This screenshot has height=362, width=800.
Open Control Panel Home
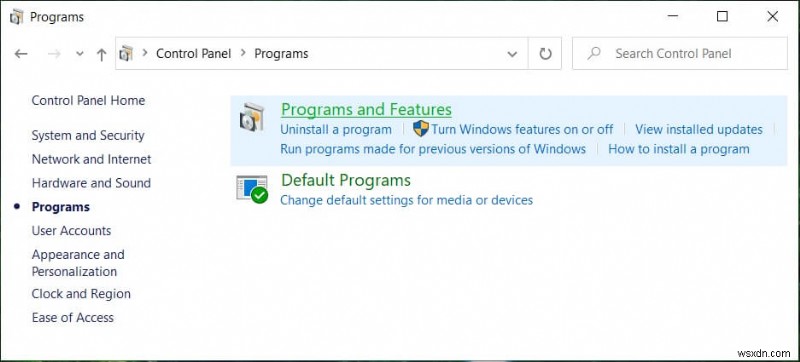click(88, 100)
